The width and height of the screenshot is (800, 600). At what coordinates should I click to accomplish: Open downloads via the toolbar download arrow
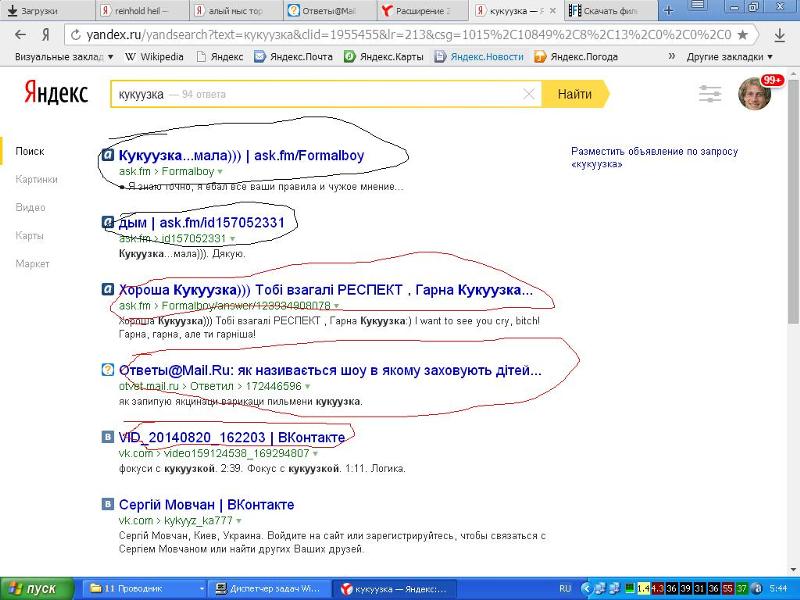pyautogui.click(x=780, y=35)
